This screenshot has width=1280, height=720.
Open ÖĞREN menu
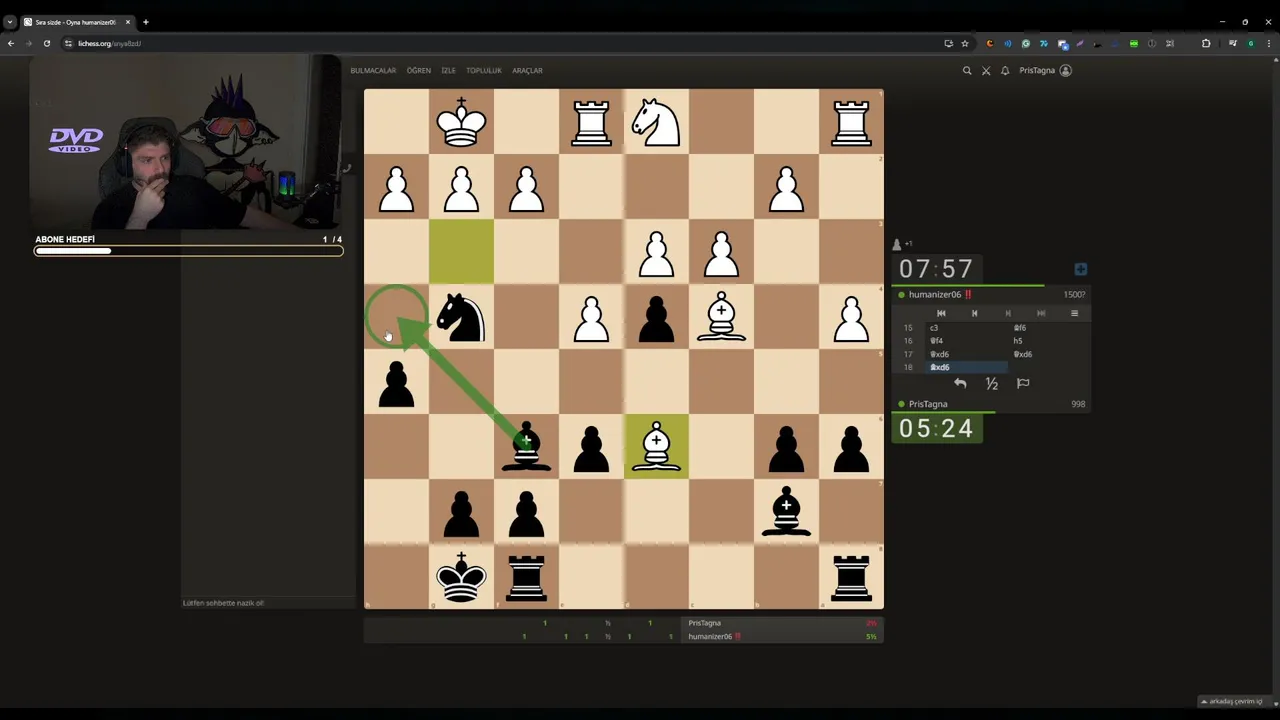(418, 70)
